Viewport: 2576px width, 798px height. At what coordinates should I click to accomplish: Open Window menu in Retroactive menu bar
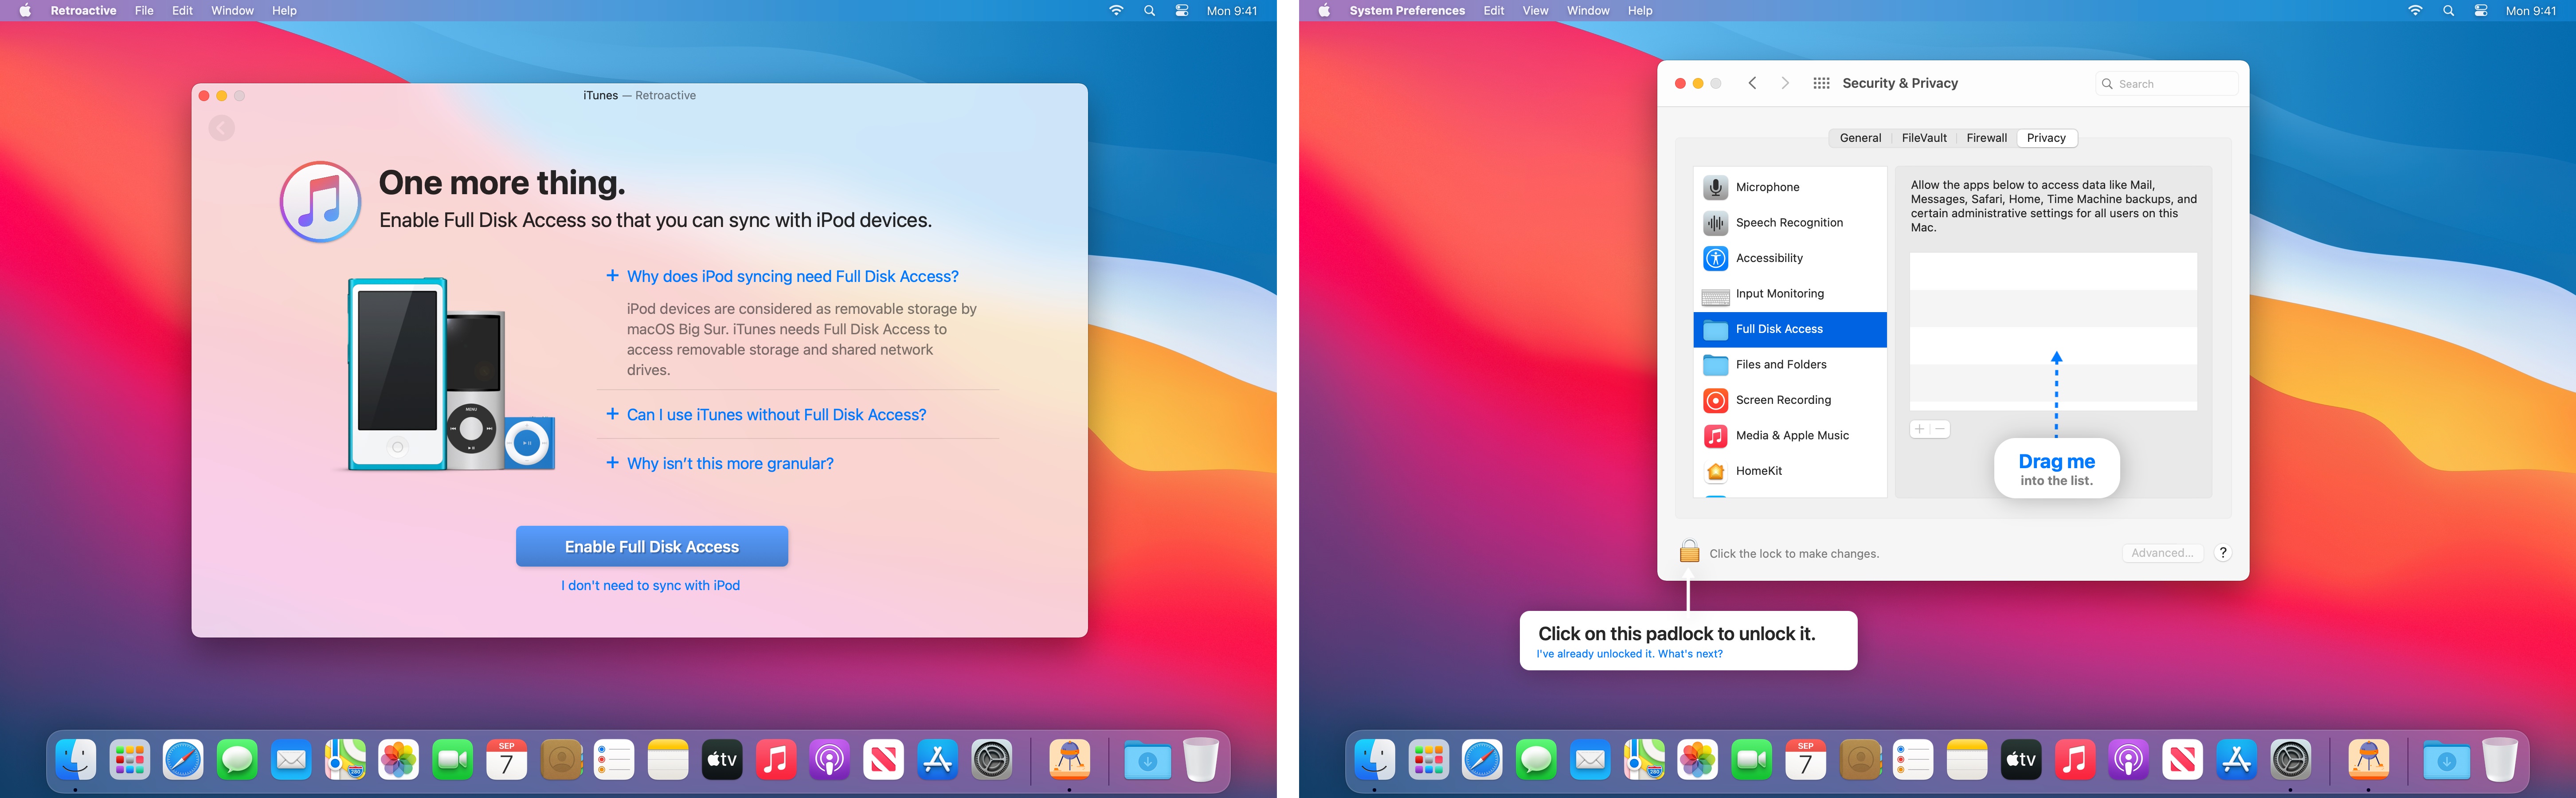click(232, 11)
